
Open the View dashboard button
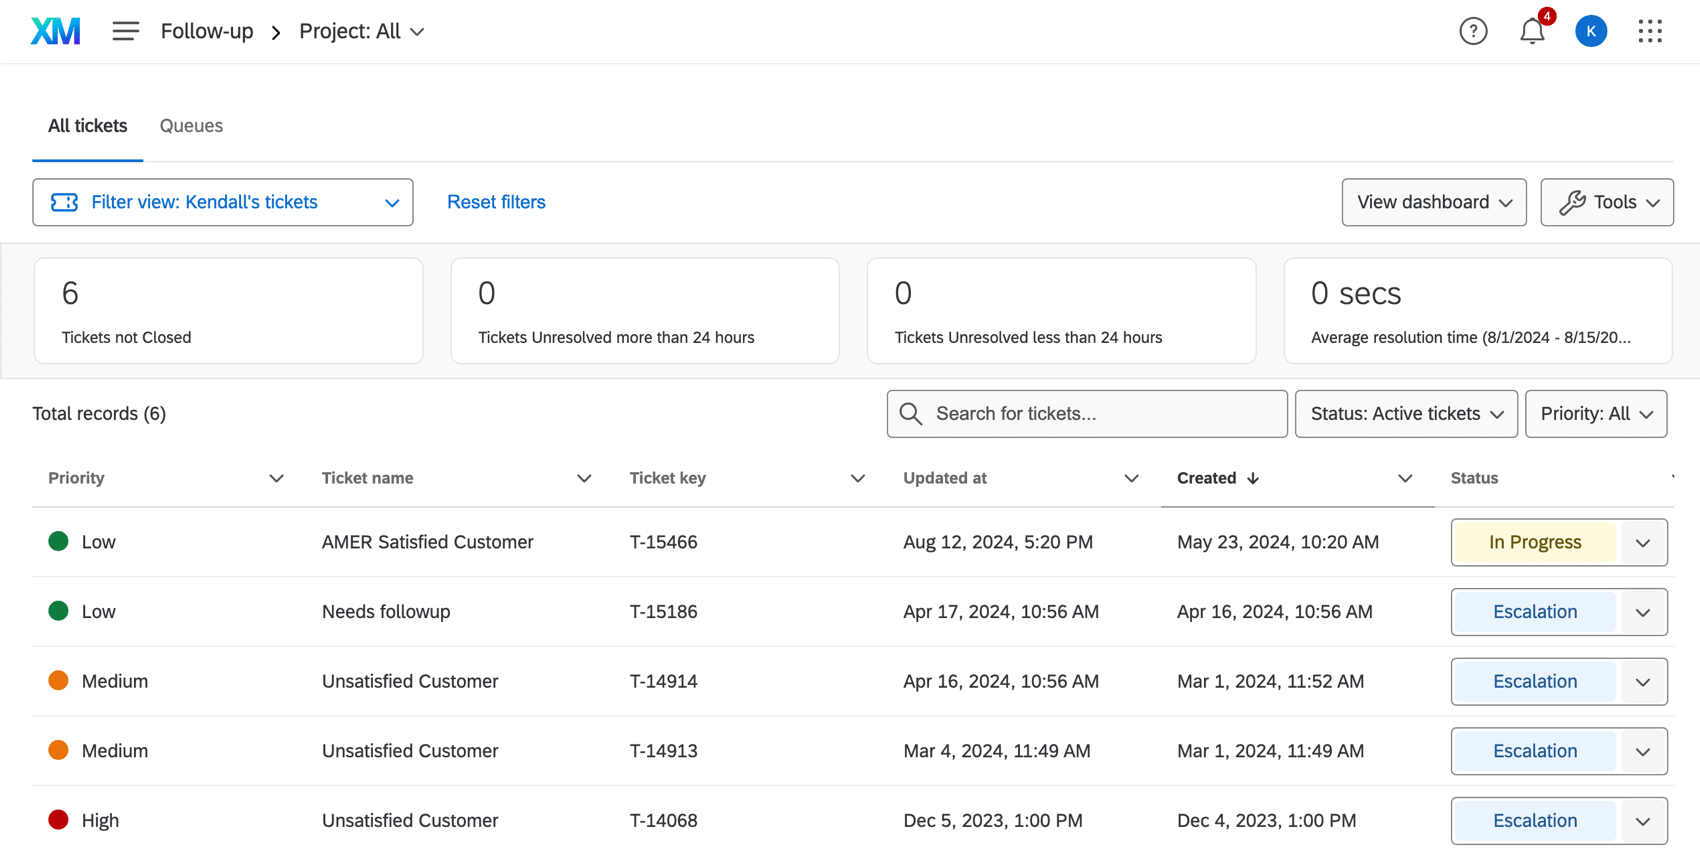[x=1433, y=202]
